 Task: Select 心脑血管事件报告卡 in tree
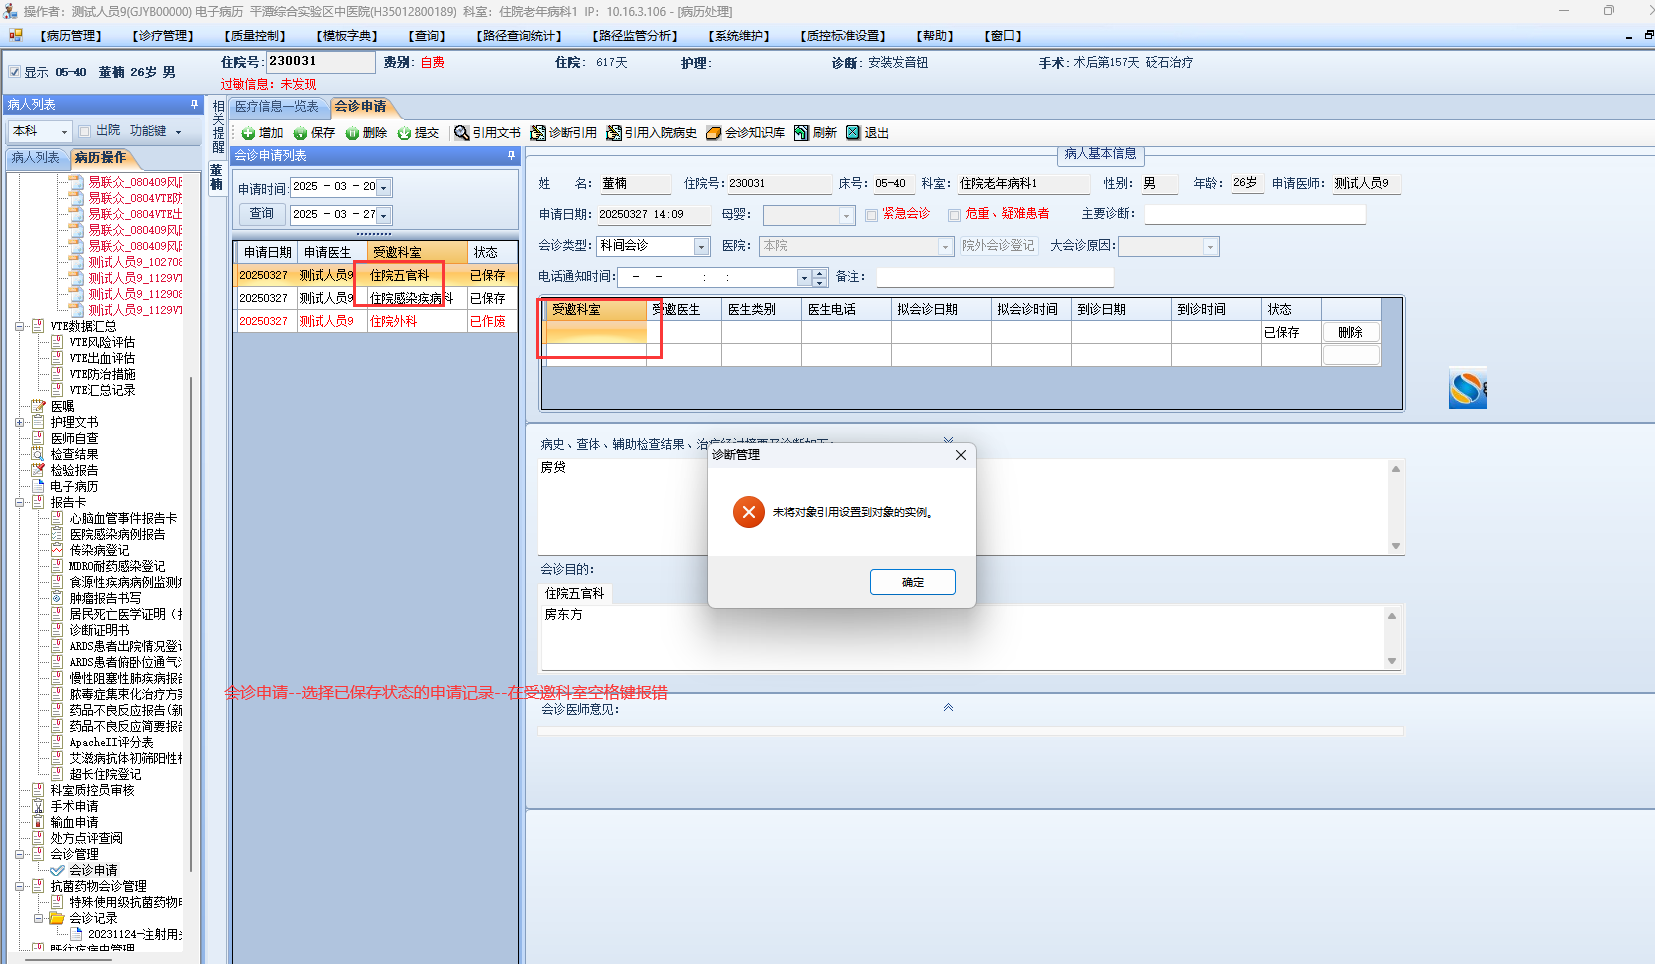pyautogui.click(x=123, y=518)
